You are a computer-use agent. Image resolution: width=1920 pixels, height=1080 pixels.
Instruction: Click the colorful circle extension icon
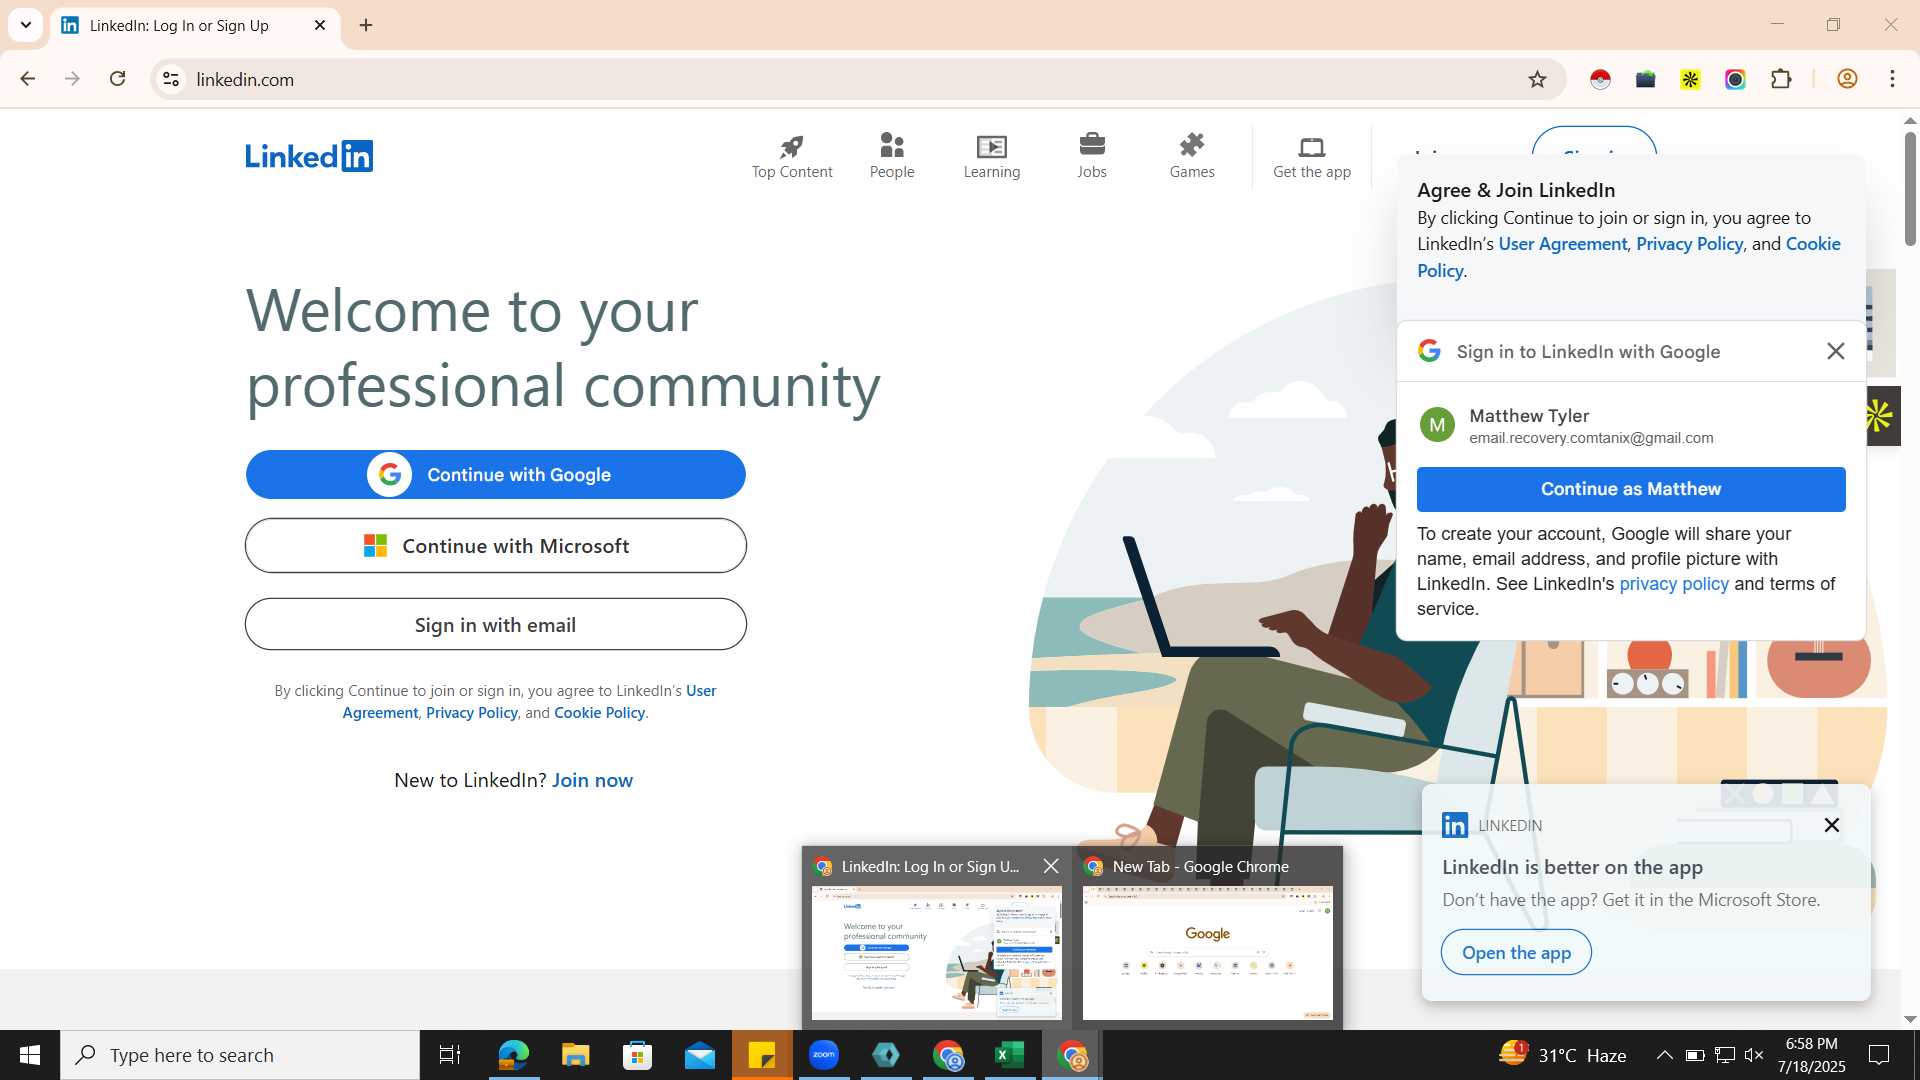1735,79
